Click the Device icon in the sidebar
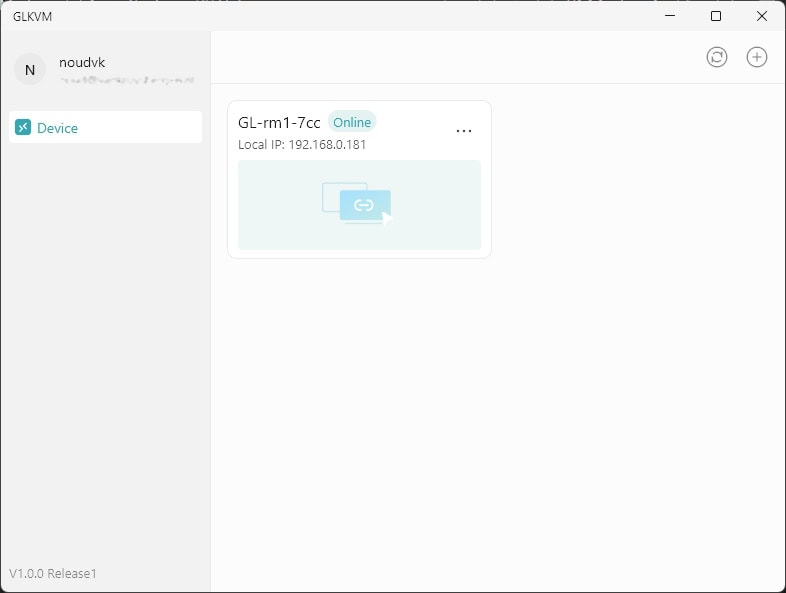Screen dimensions: 786x593 23,127
